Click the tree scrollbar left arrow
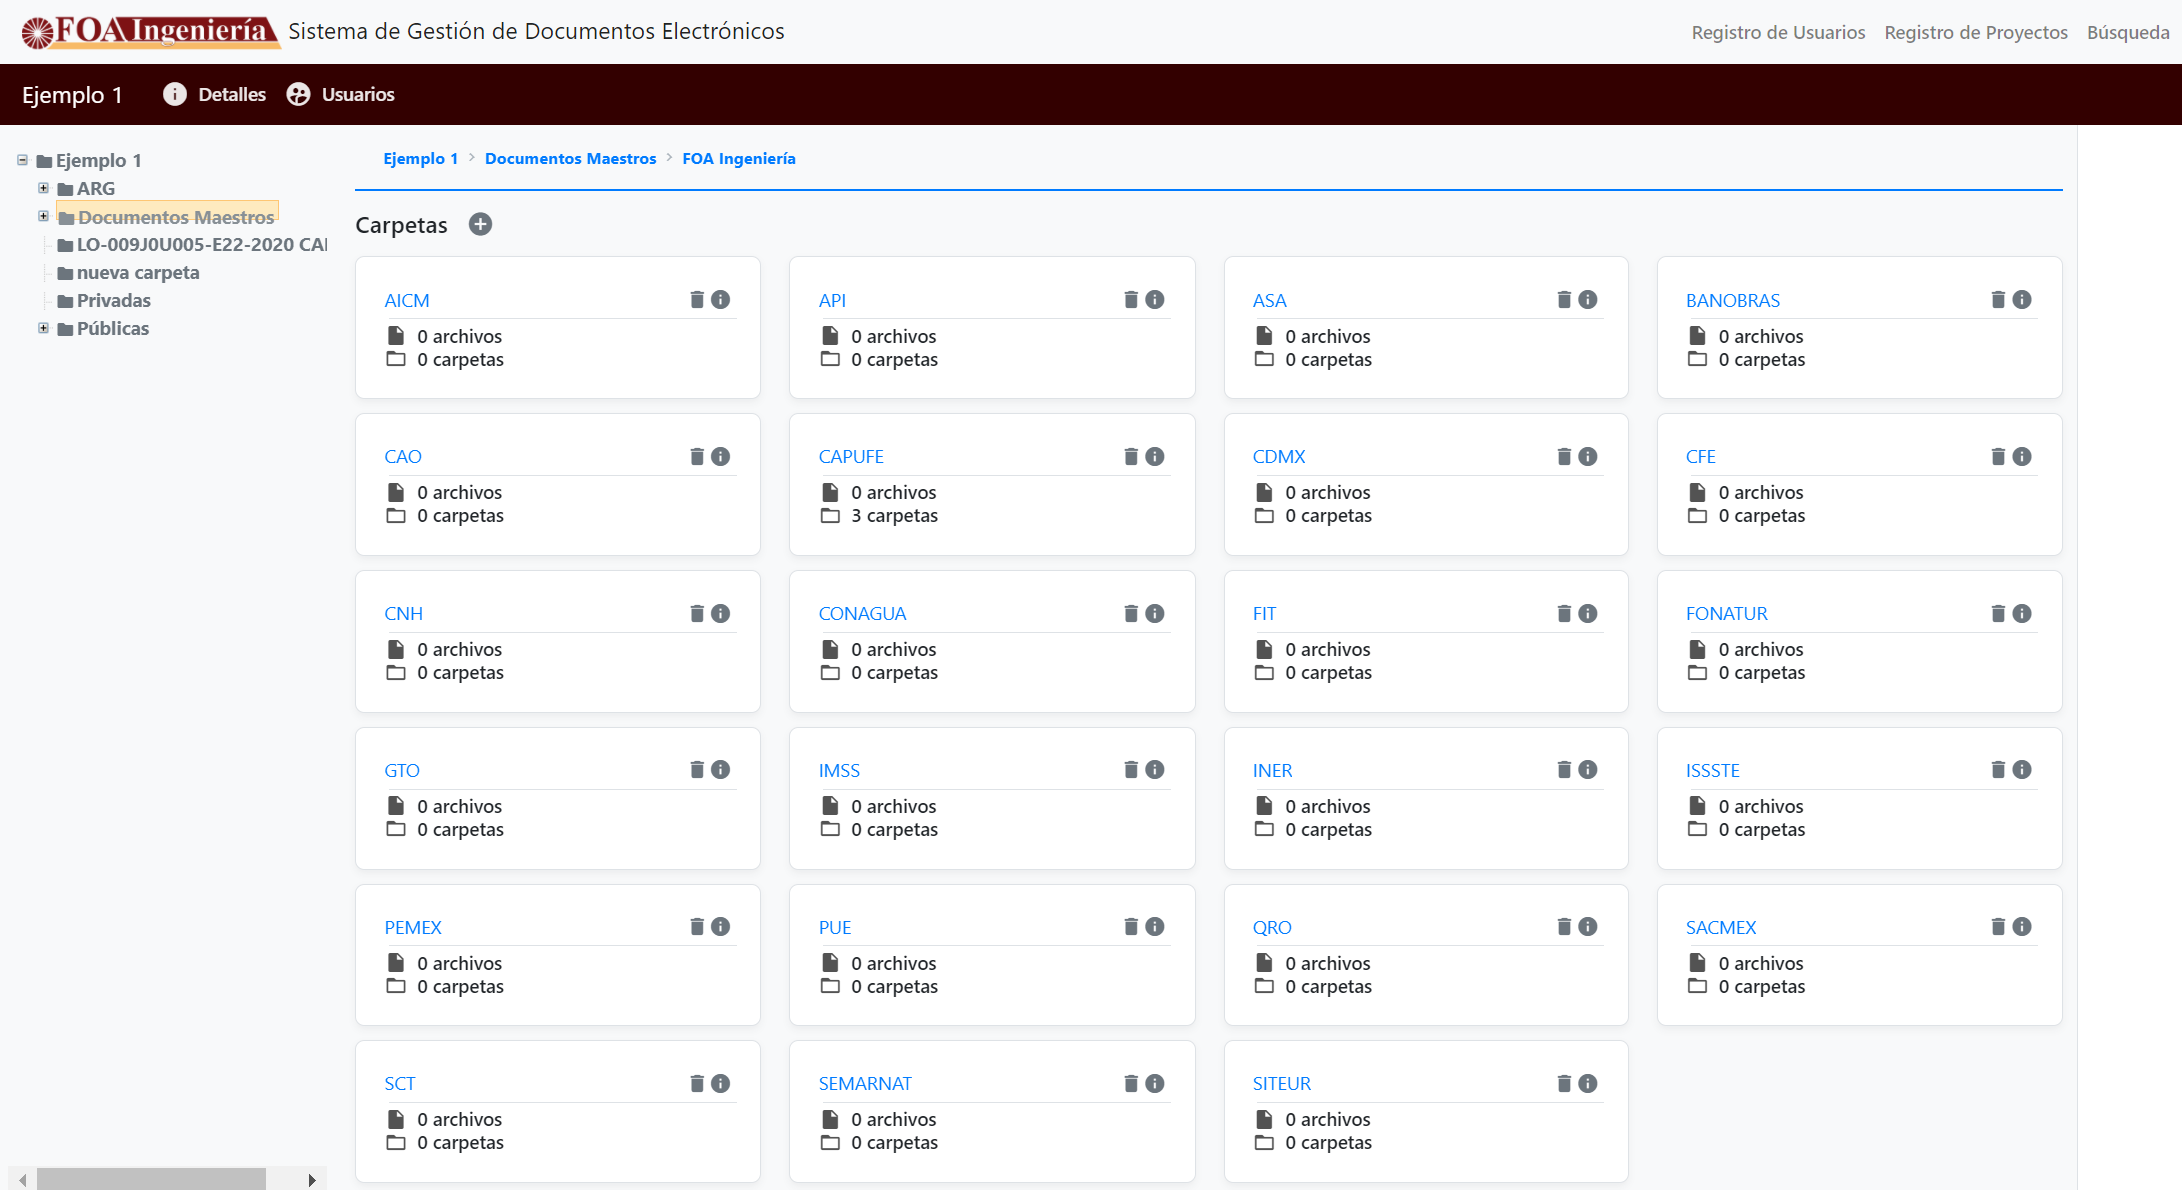 click(23, 1180)
